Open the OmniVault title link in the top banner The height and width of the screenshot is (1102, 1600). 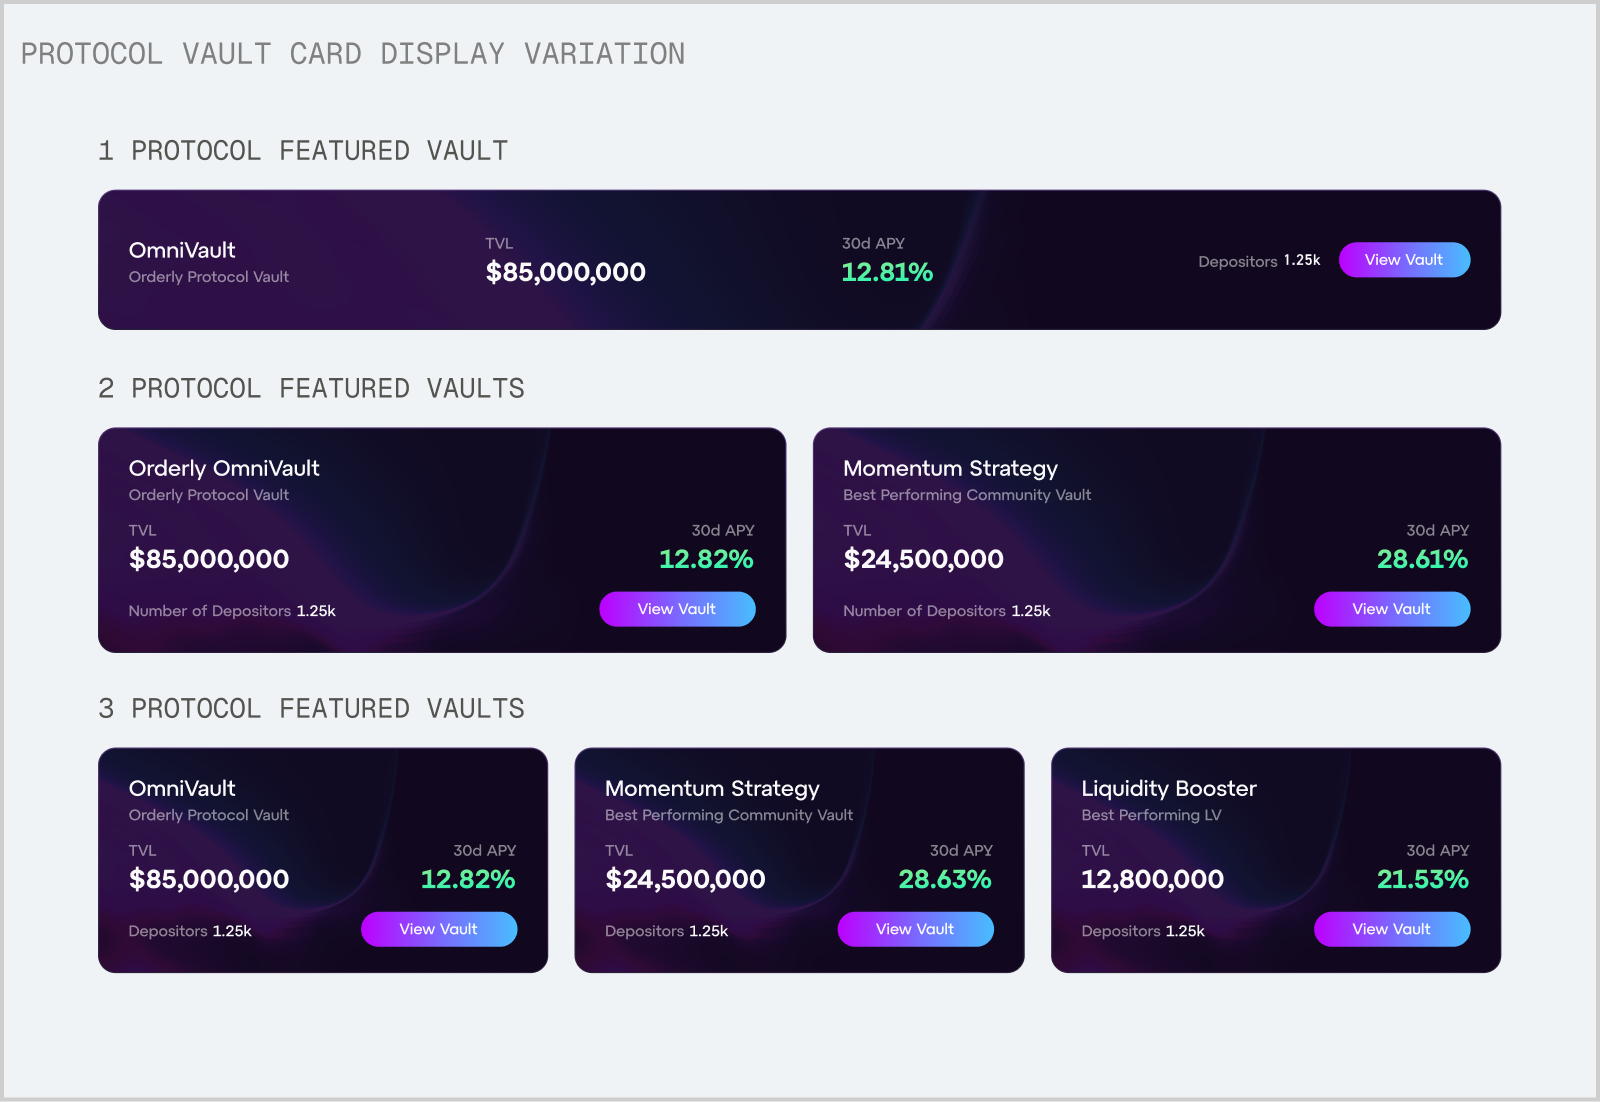(183, 250)
